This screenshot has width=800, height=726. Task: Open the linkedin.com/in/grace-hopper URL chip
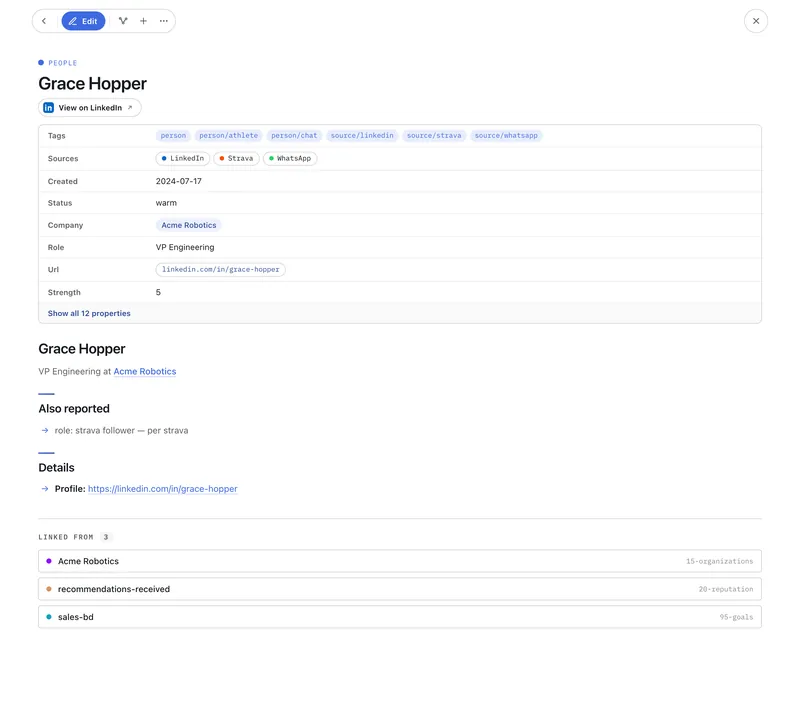pyautogui.click(x=220, y=269)
